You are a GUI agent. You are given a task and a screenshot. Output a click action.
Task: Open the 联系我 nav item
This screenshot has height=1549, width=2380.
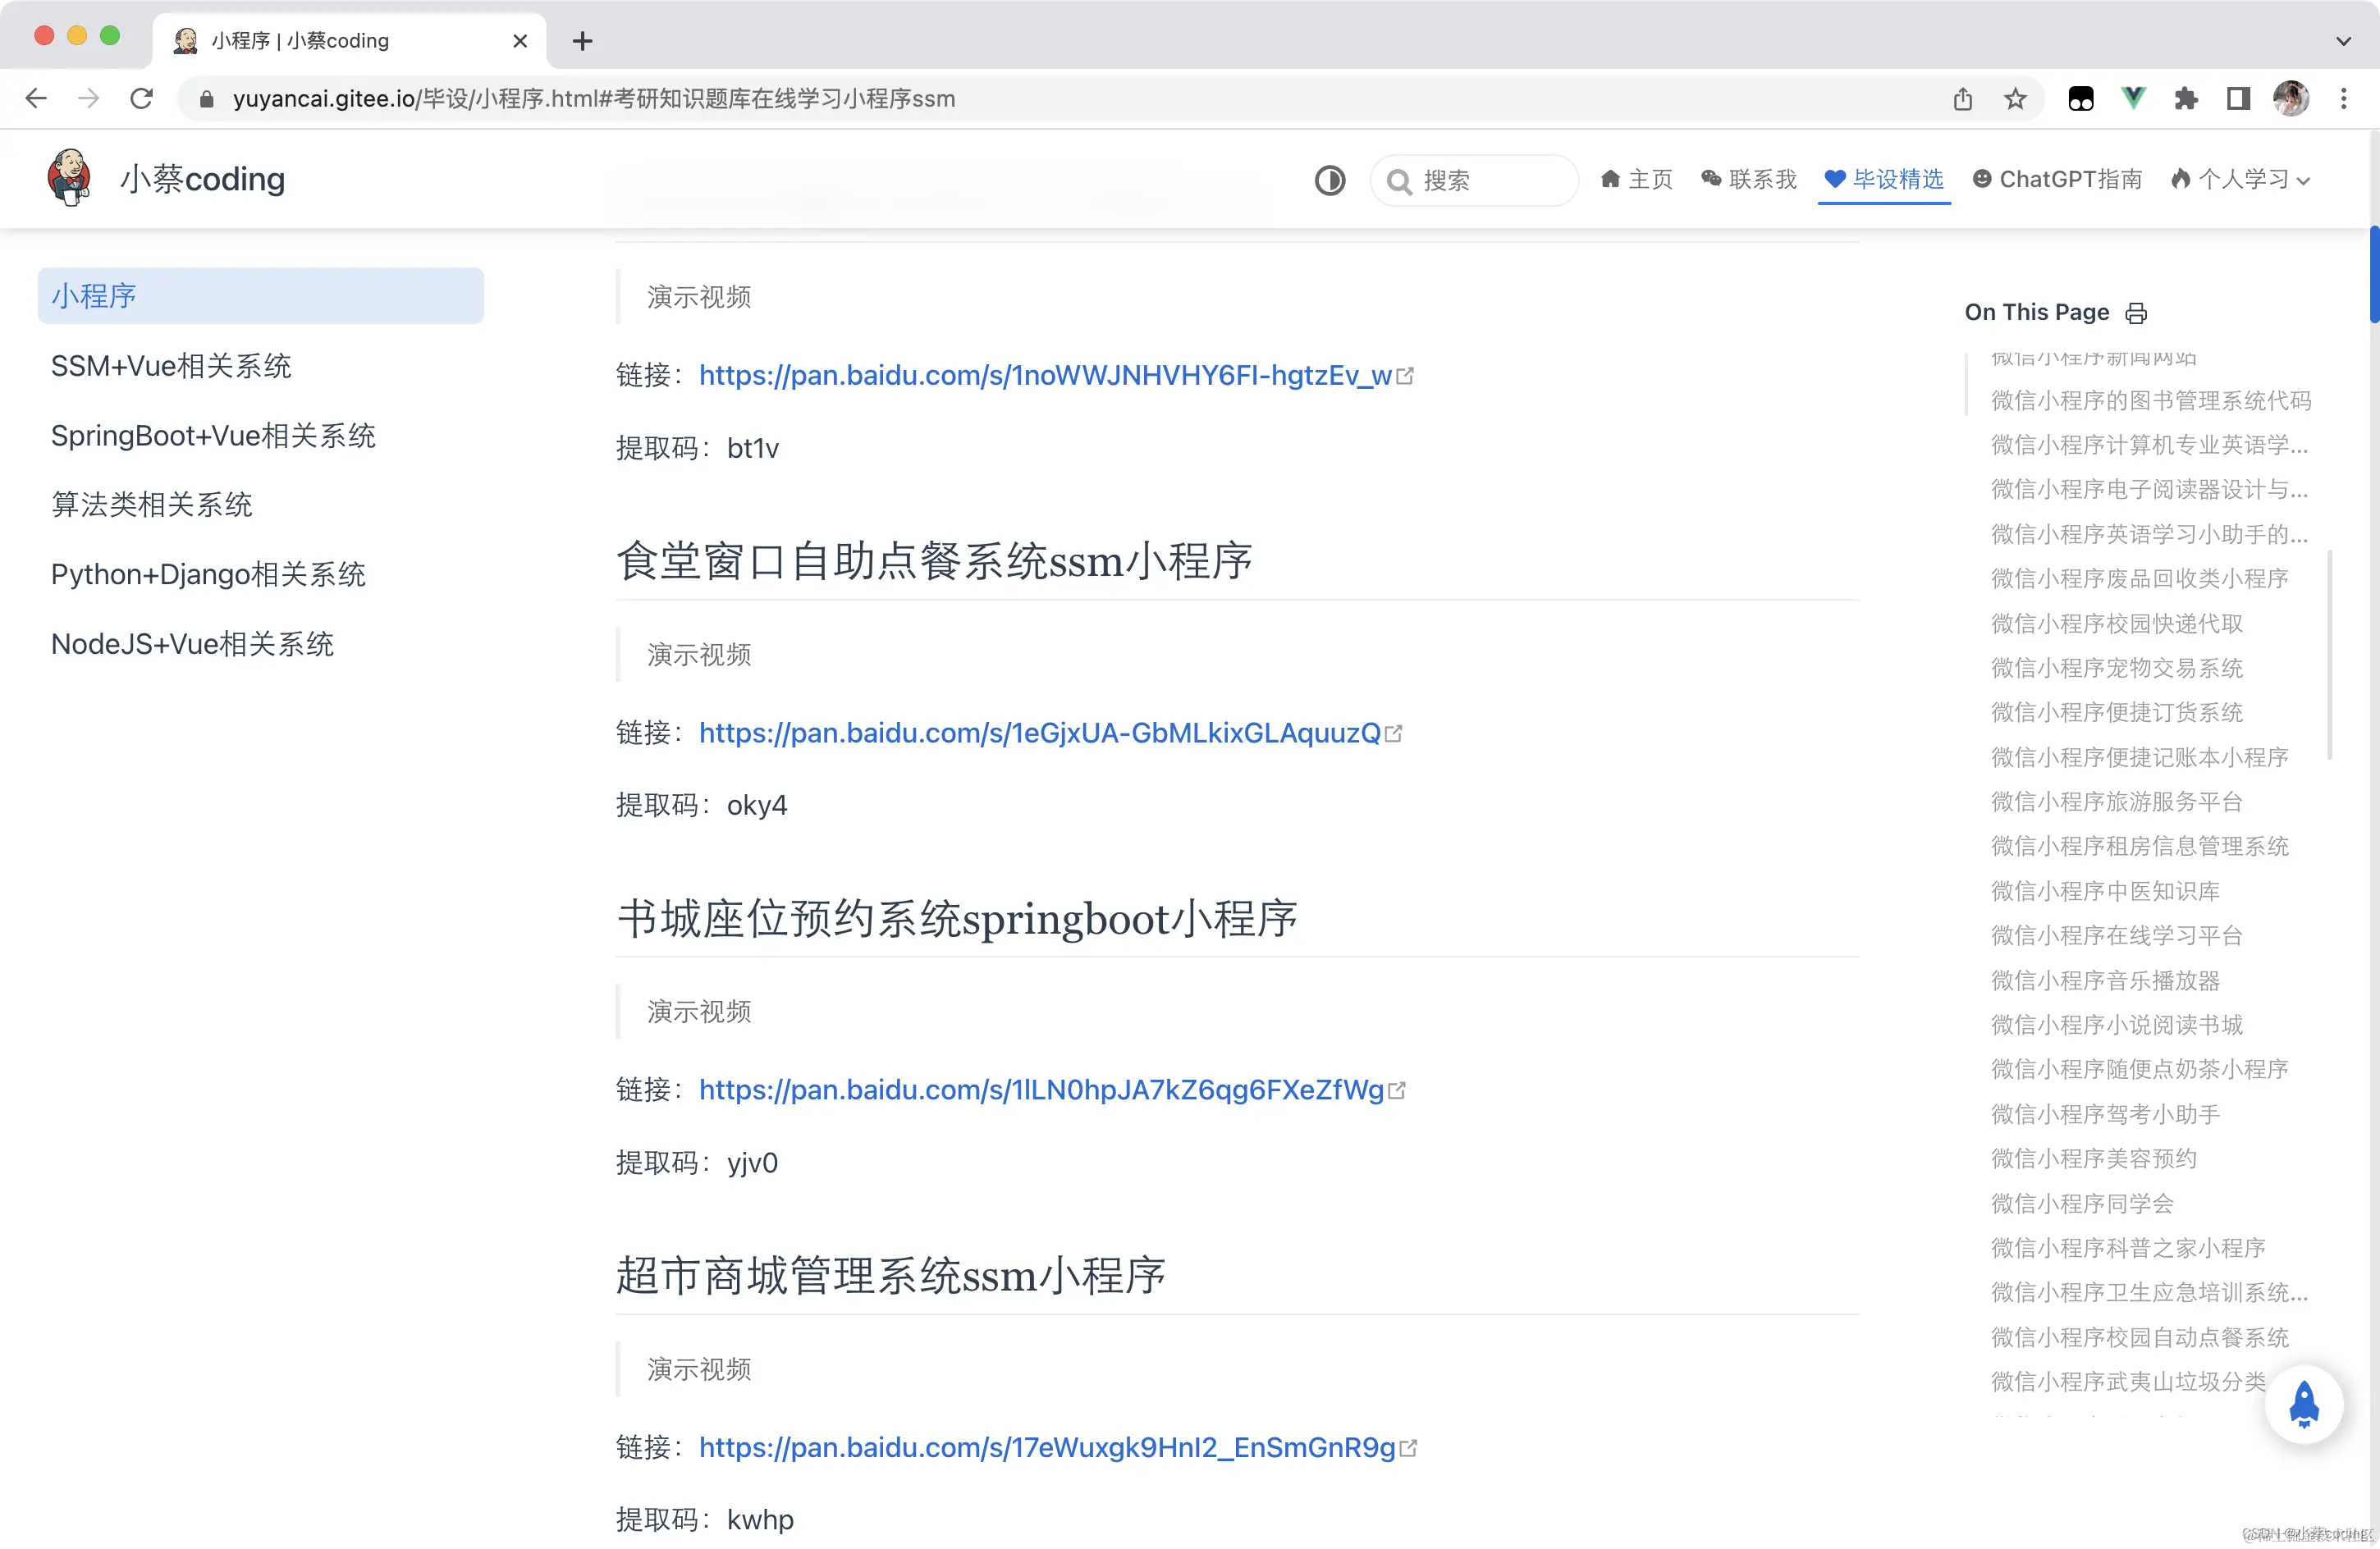point(1749,179)
